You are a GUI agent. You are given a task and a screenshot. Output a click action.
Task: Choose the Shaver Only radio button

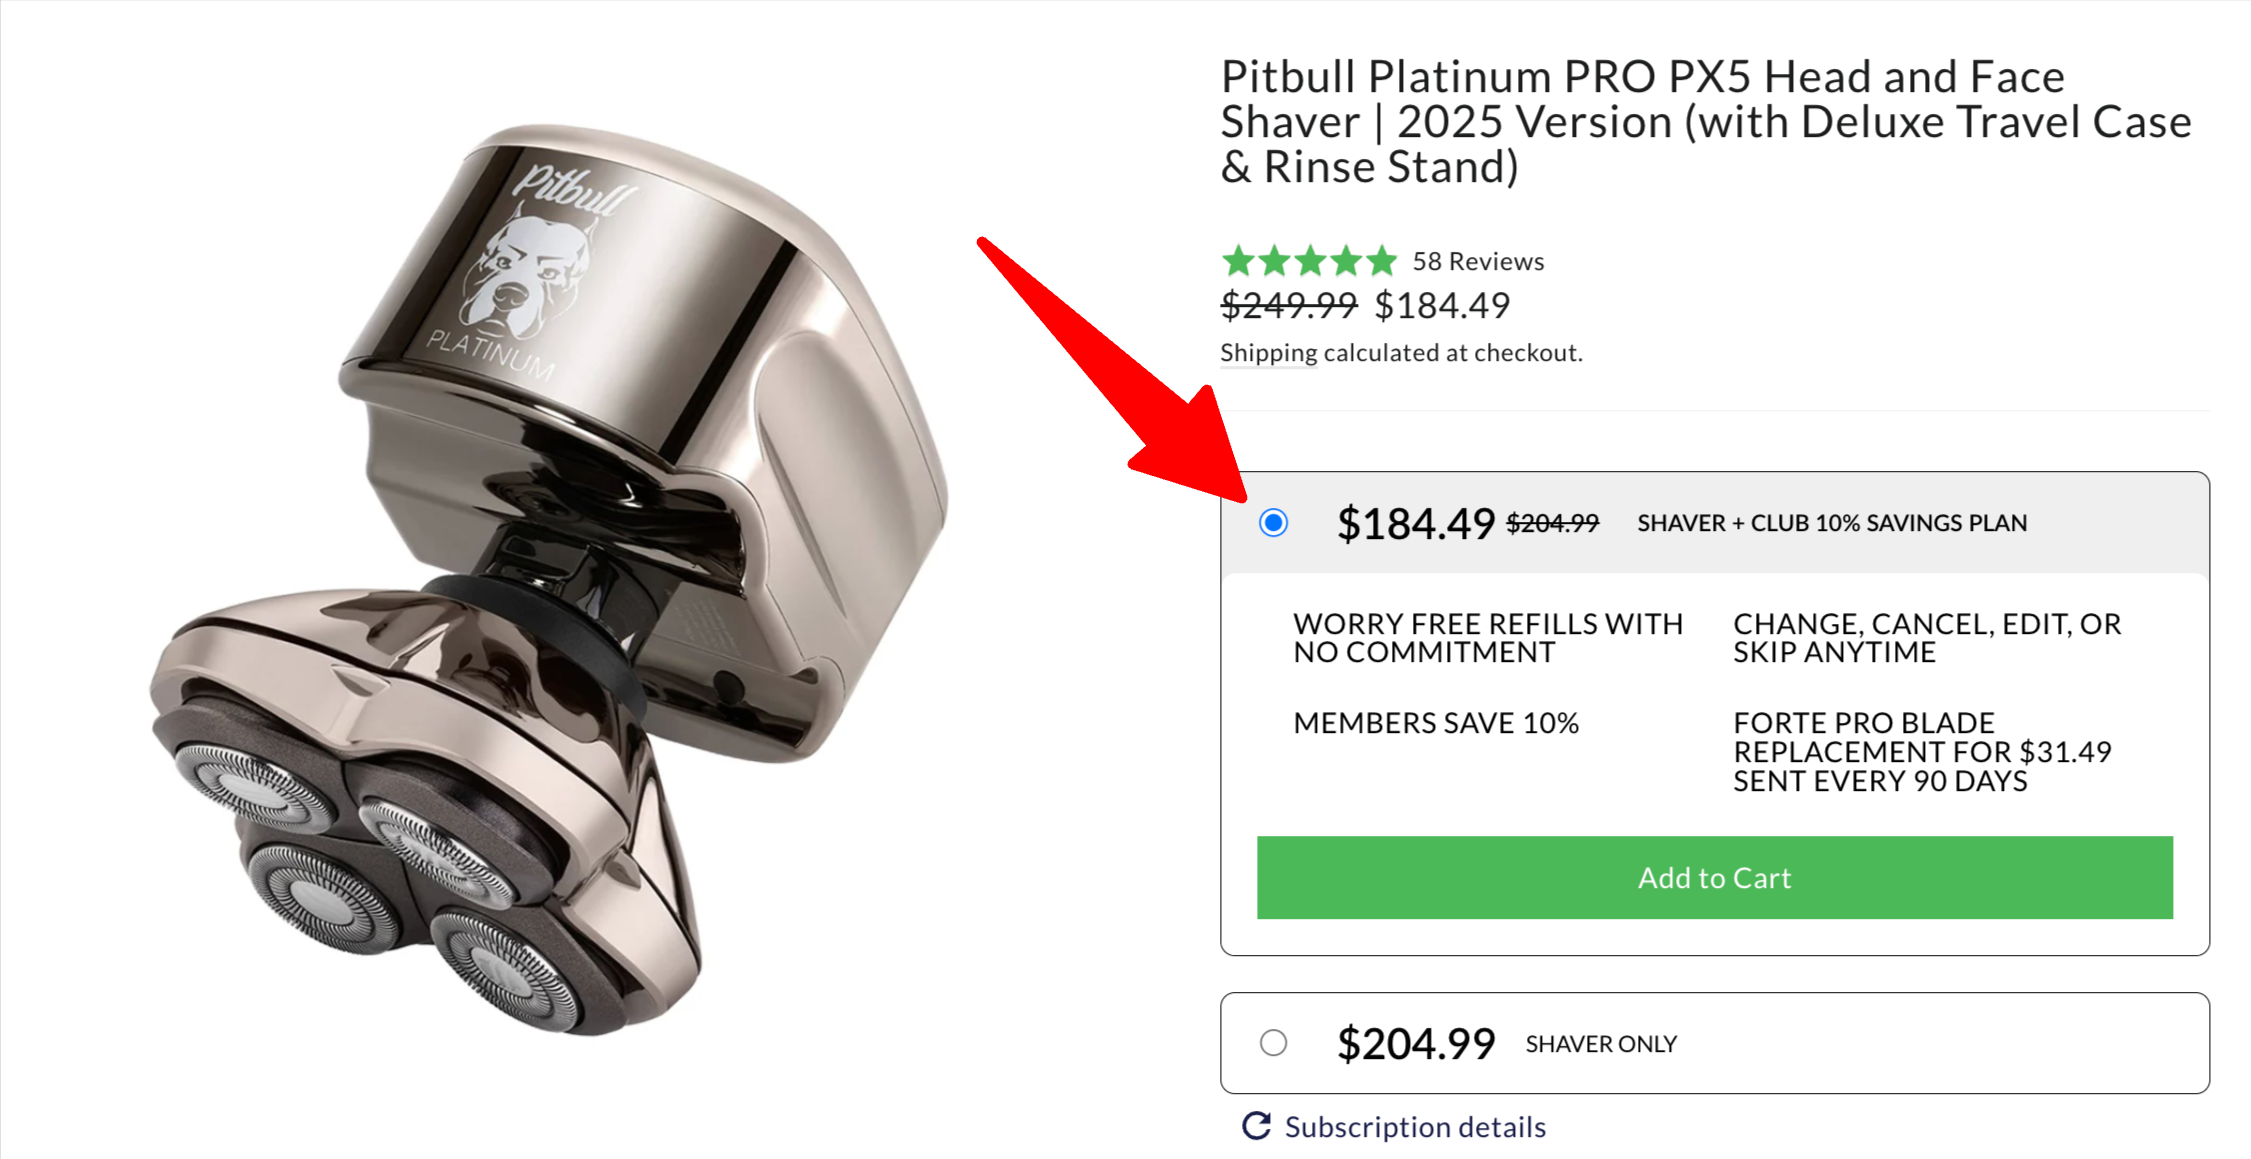coord(1273,1043)
